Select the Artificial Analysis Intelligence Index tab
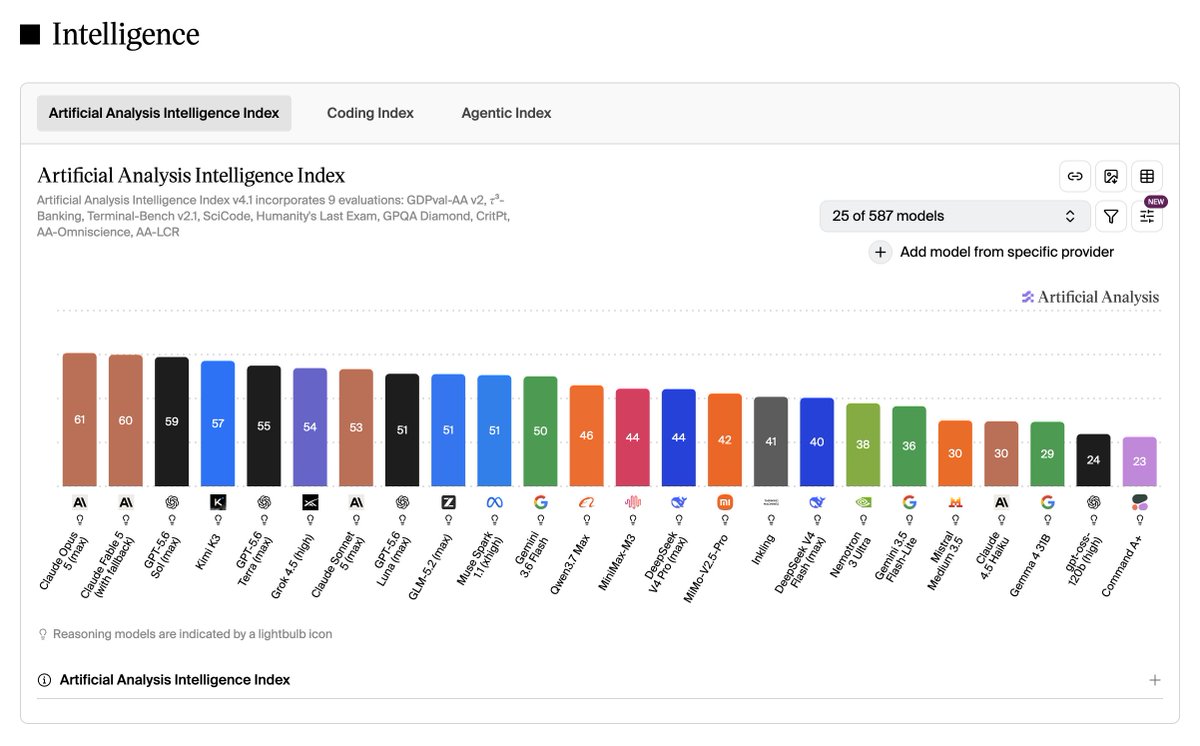Image resolution: width=1200 pixels, height=746 pixels. click(164, 113)
